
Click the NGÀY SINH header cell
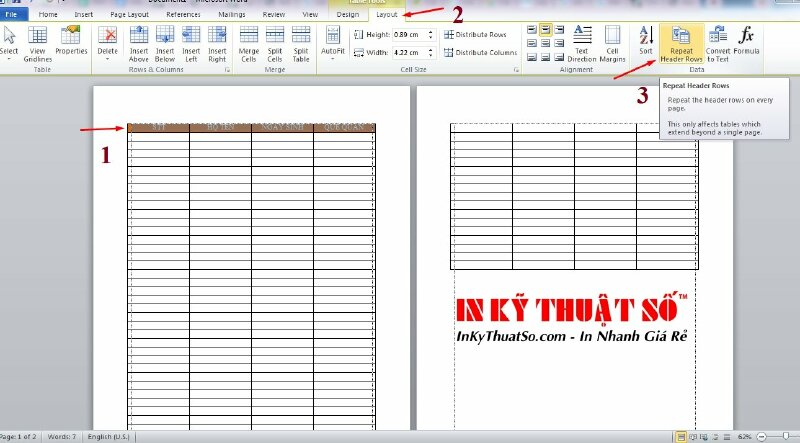(282, 127)
